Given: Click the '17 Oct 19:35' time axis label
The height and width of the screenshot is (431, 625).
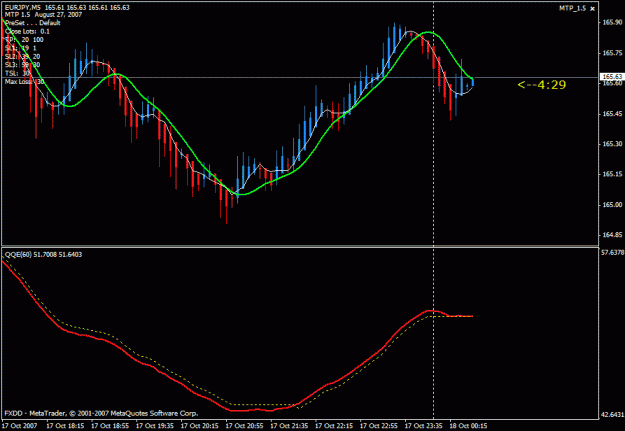Looking at the screenshot, I should point(155,426).
